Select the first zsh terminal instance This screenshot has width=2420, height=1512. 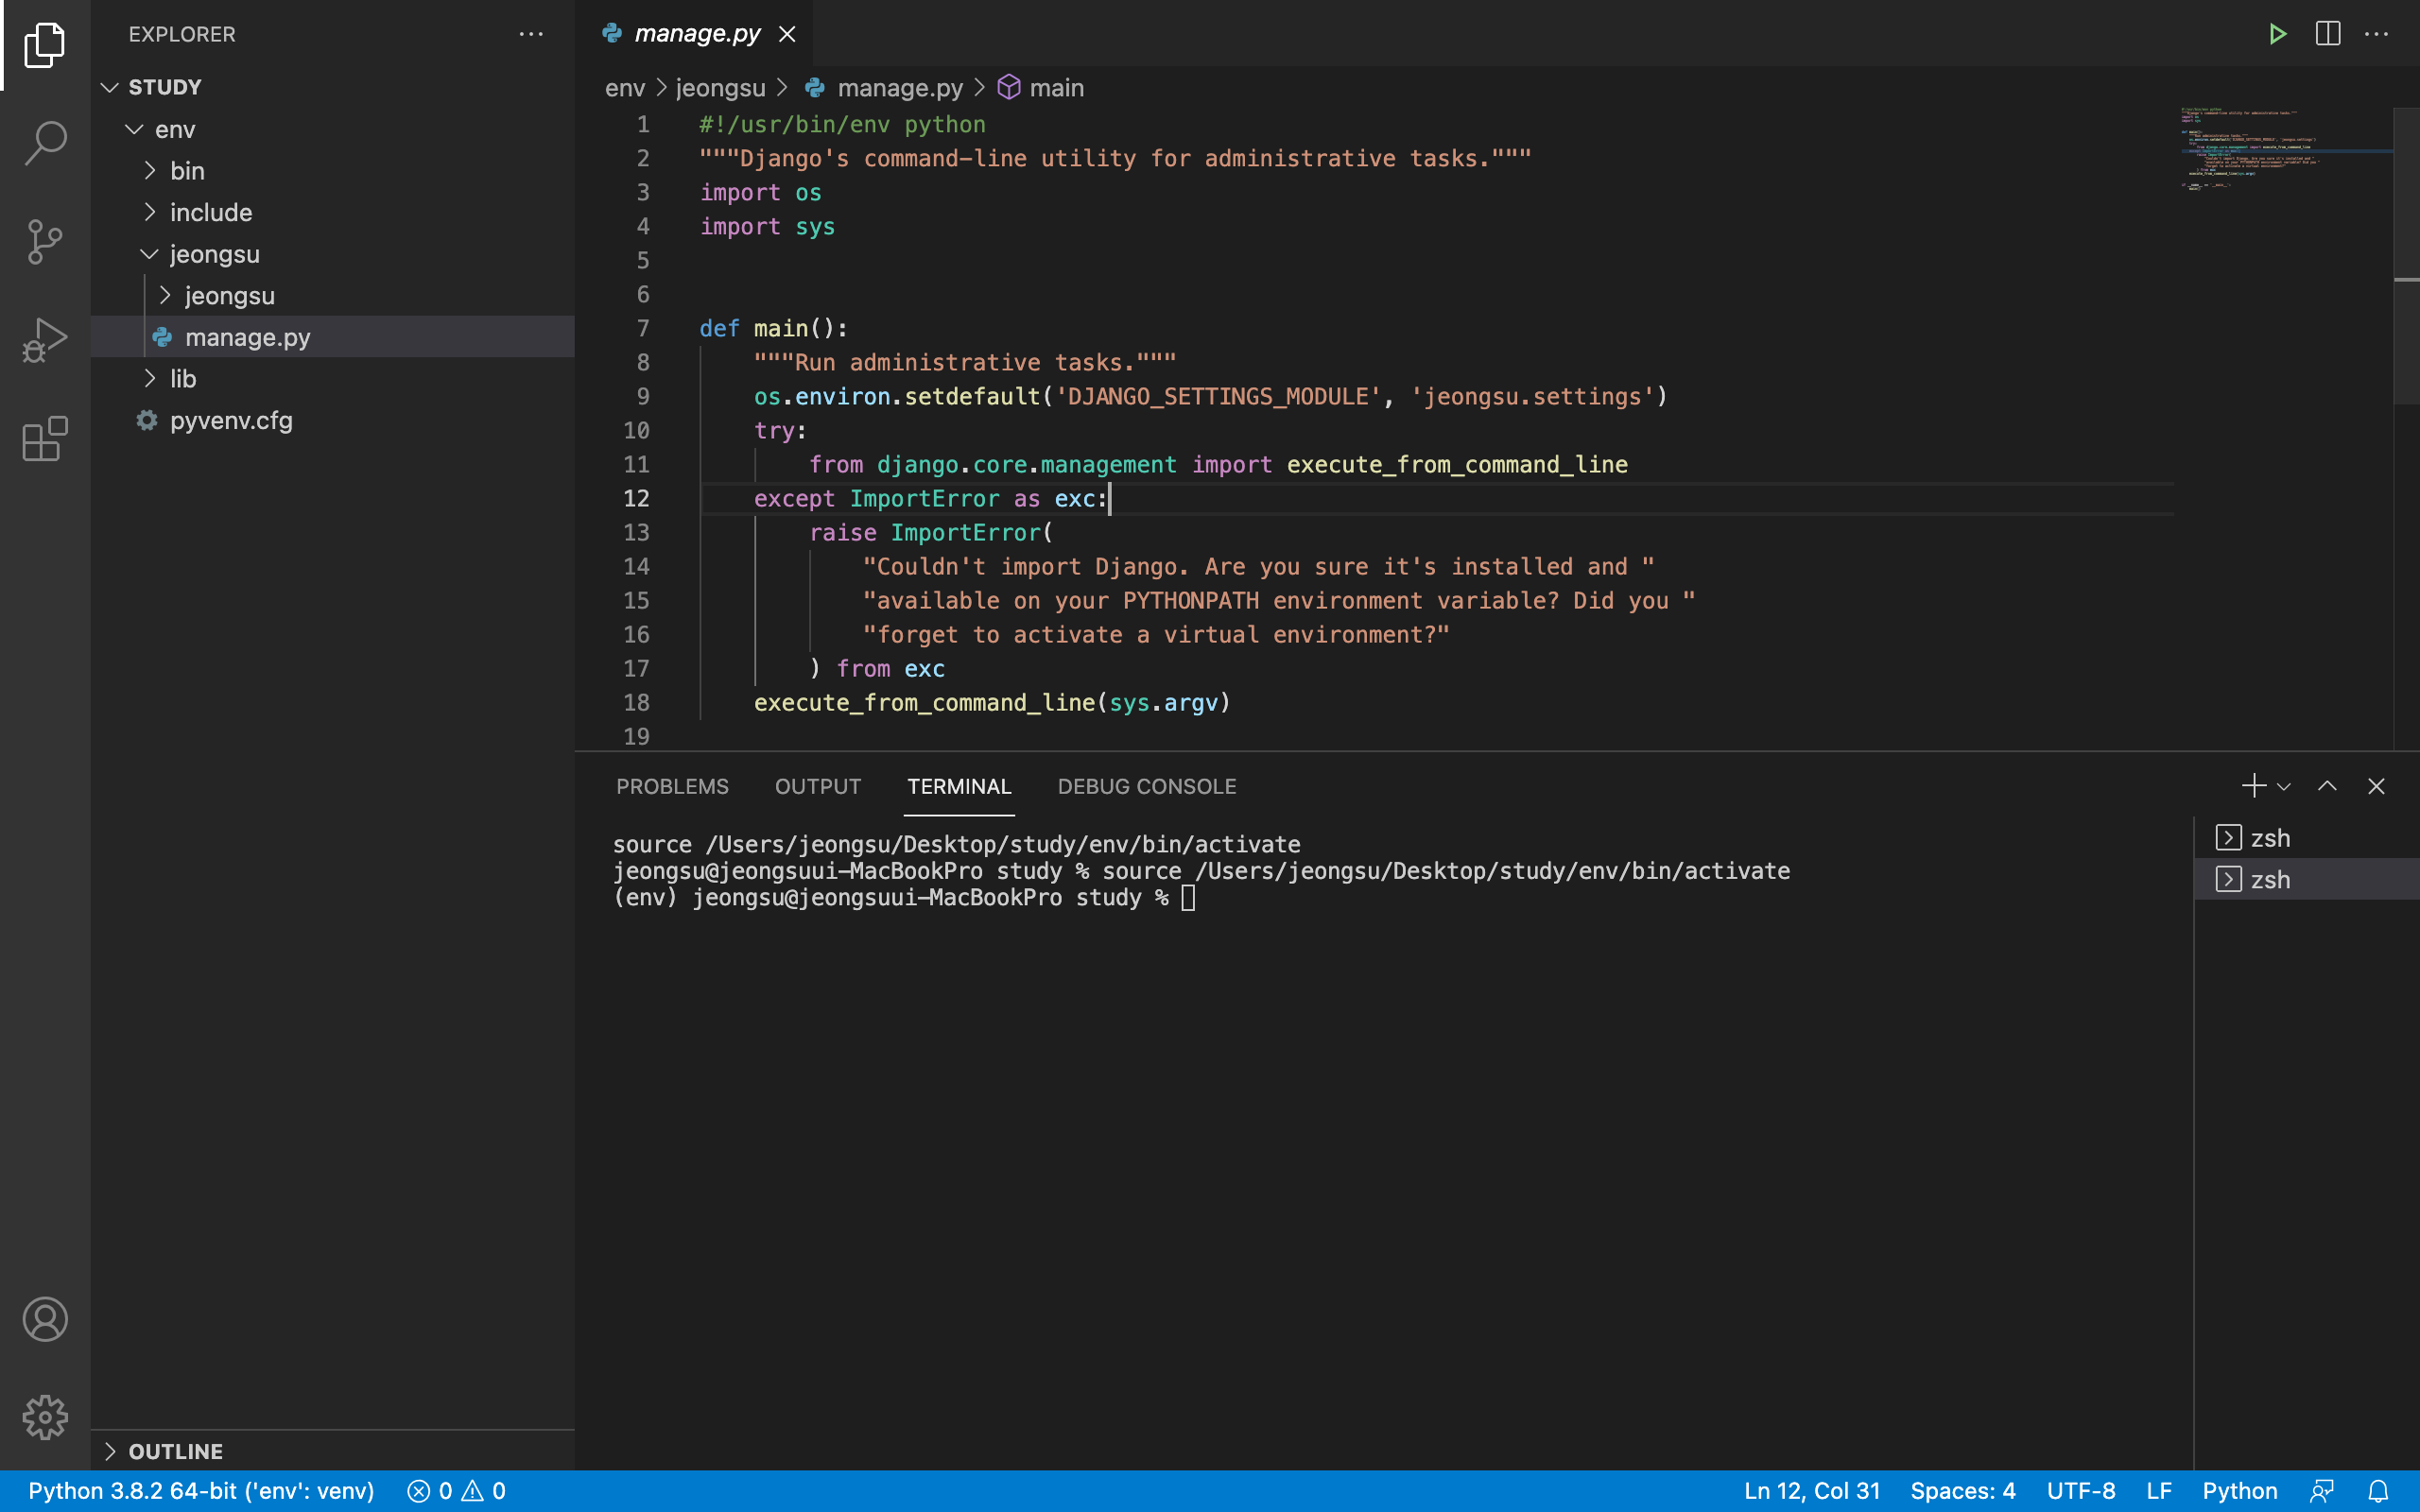[2270, 837]
